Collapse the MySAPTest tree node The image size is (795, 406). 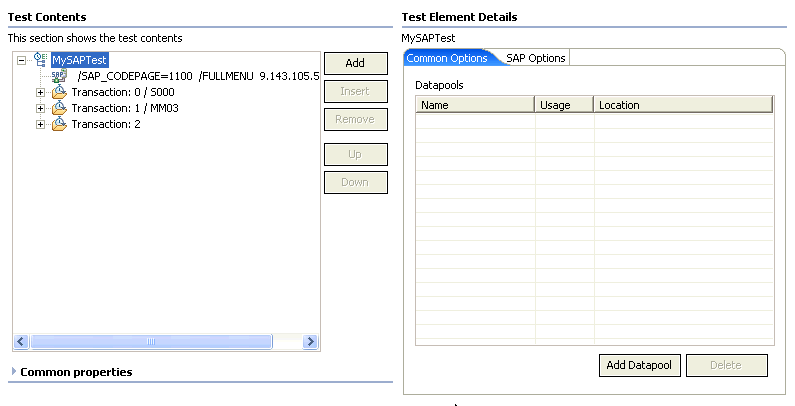pos(21,60)
